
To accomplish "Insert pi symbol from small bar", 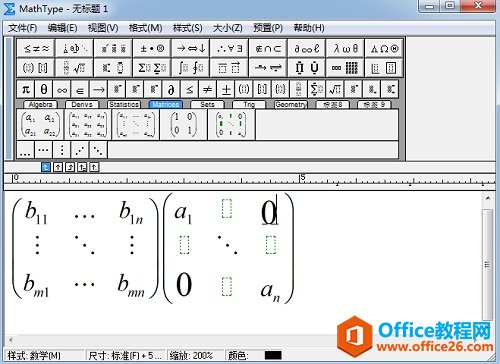I will [x=26, y=89].
